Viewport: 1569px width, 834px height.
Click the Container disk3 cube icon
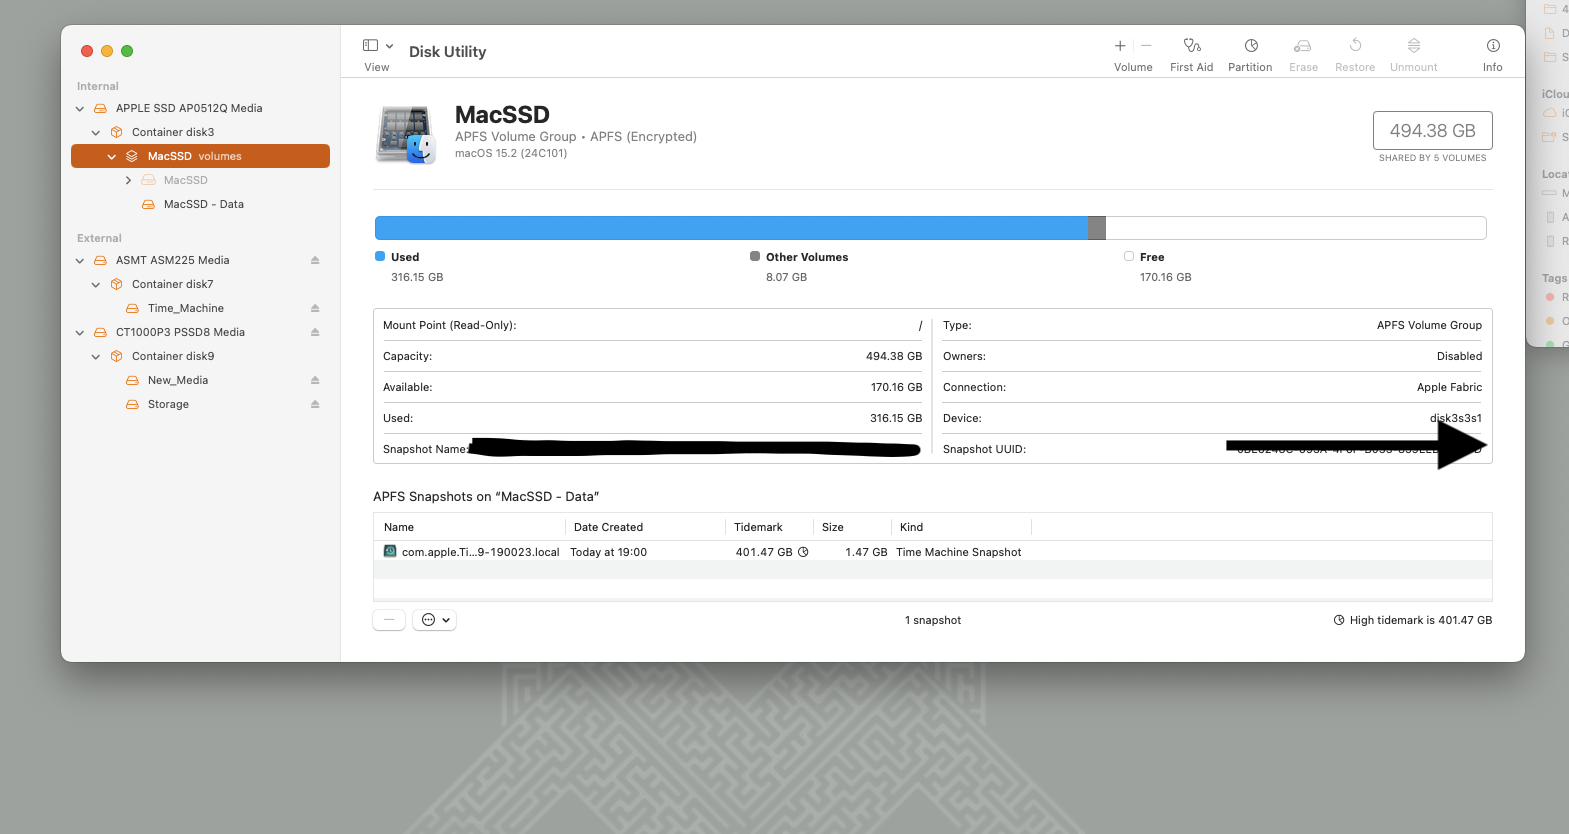pyautogui.click(x=116, y=132)
